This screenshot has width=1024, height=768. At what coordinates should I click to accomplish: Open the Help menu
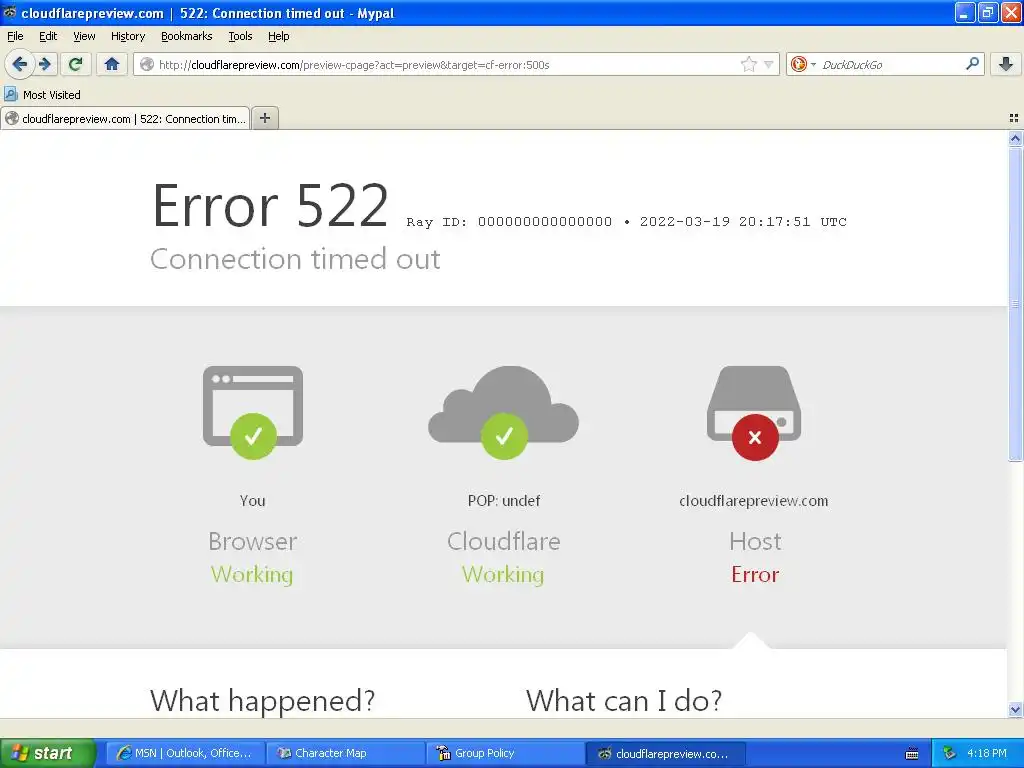(278, 37)
